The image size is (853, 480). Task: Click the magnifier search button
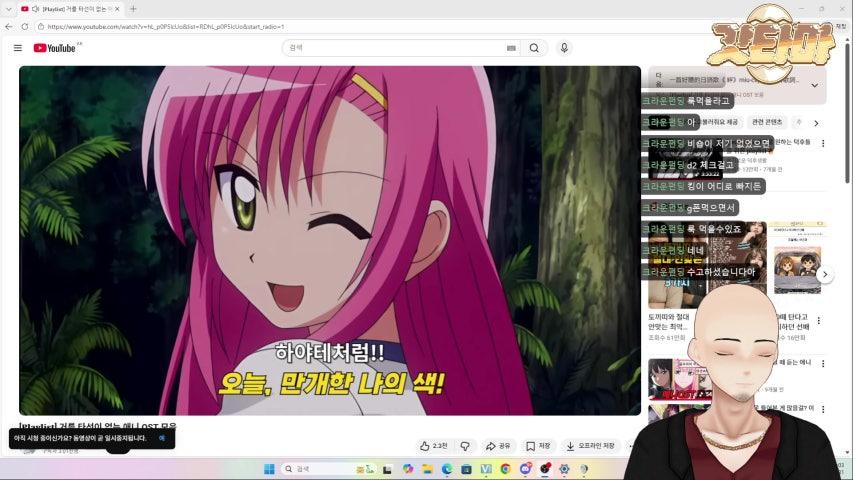pyautogui.click(x=534, y=48)
